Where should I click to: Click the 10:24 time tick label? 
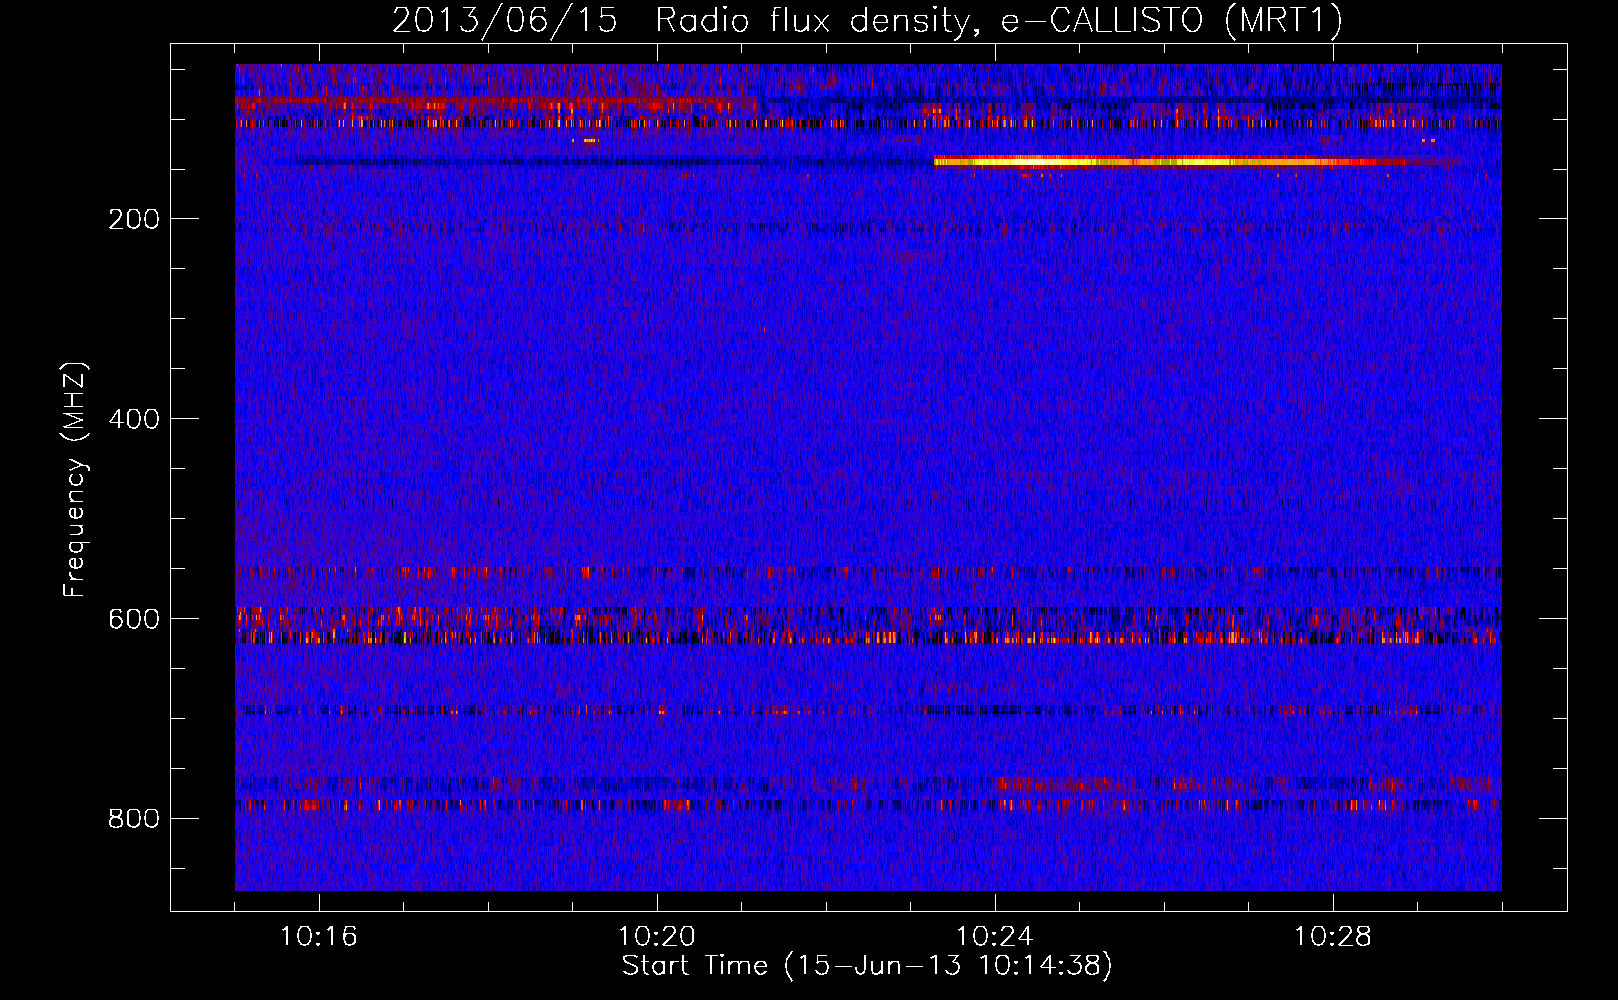coord(995,937)
